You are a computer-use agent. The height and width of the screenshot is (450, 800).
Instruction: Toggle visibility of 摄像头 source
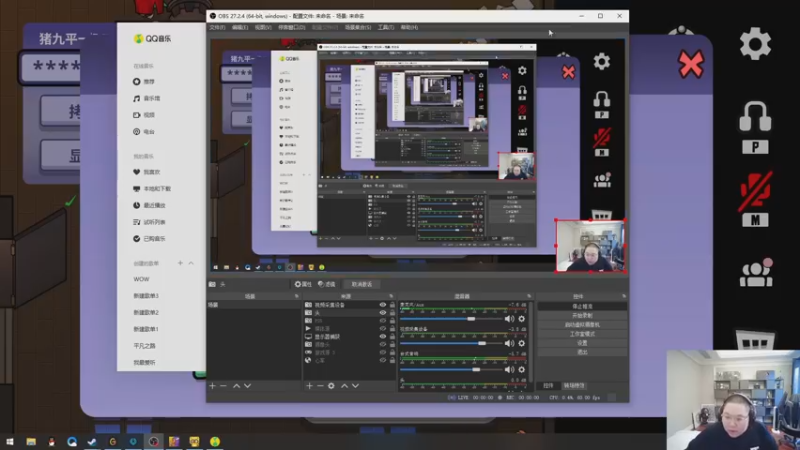click(383, 344)
